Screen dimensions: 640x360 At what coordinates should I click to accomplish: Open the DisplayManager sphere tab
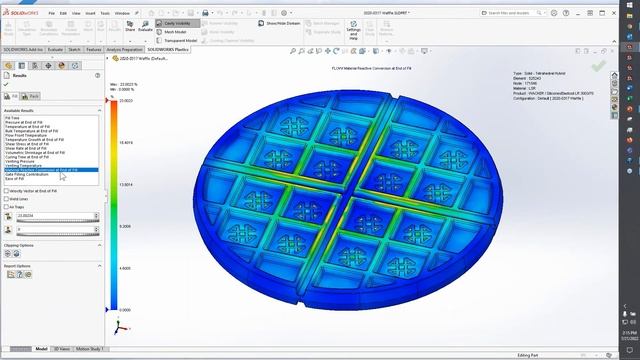[62, 65]
